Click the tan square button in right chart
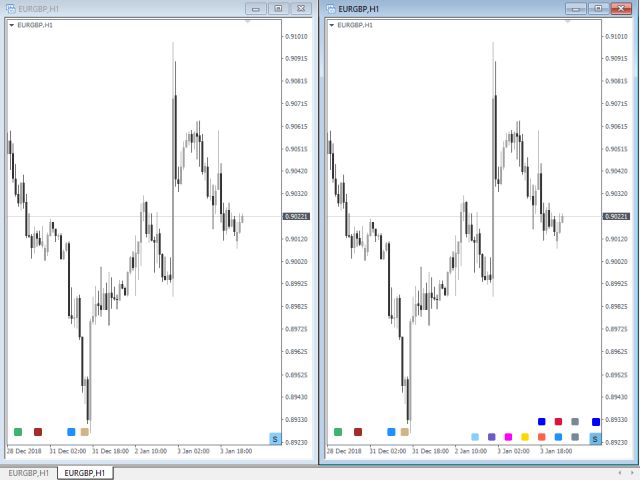 tap(404, 432)
